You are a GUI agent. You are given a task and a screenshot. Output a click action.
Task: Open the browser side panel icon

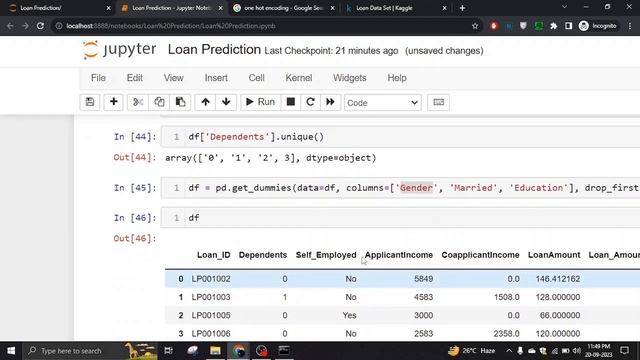tap(568, 26)
